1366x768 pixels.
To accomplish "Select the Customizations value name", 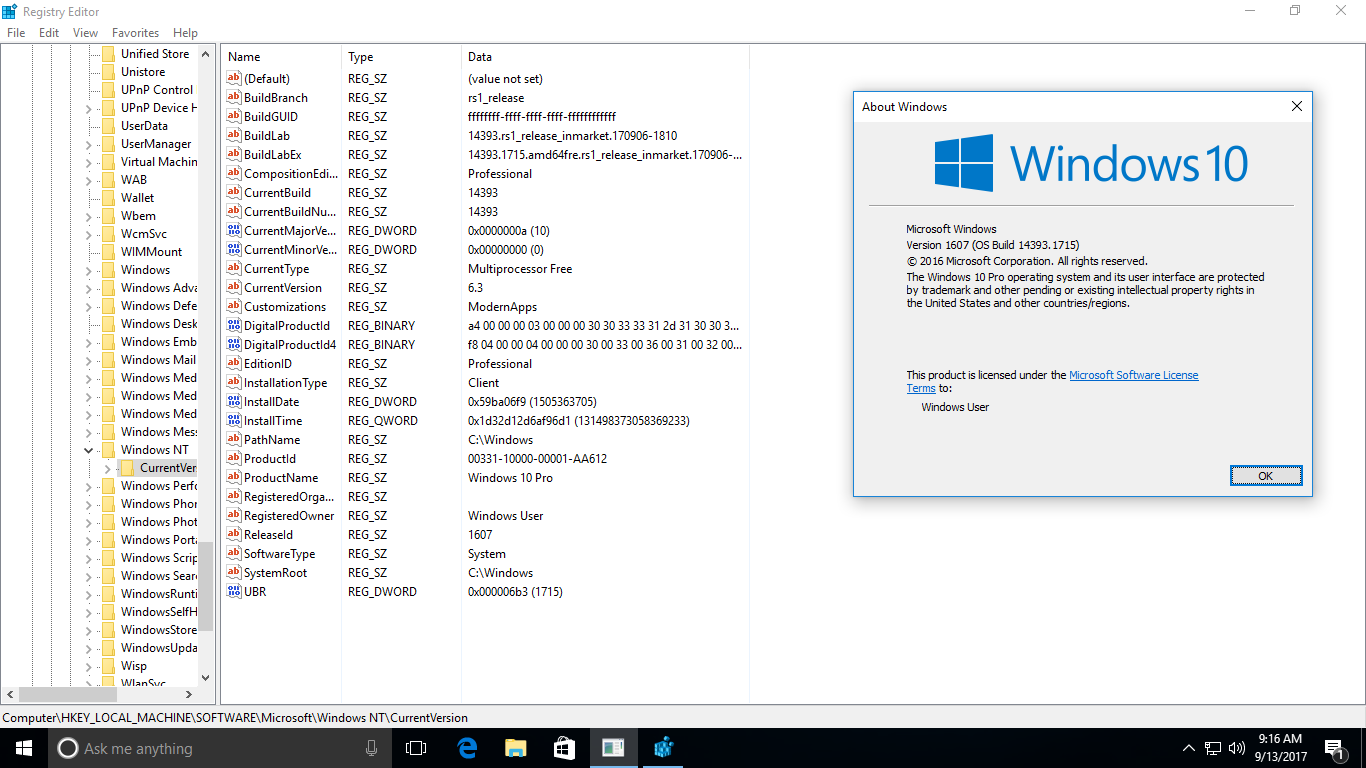I will pos(285,307).
